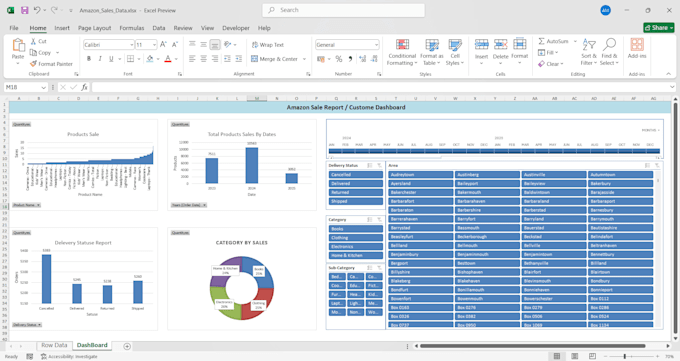Decrease the font size

tap(175, 45)
